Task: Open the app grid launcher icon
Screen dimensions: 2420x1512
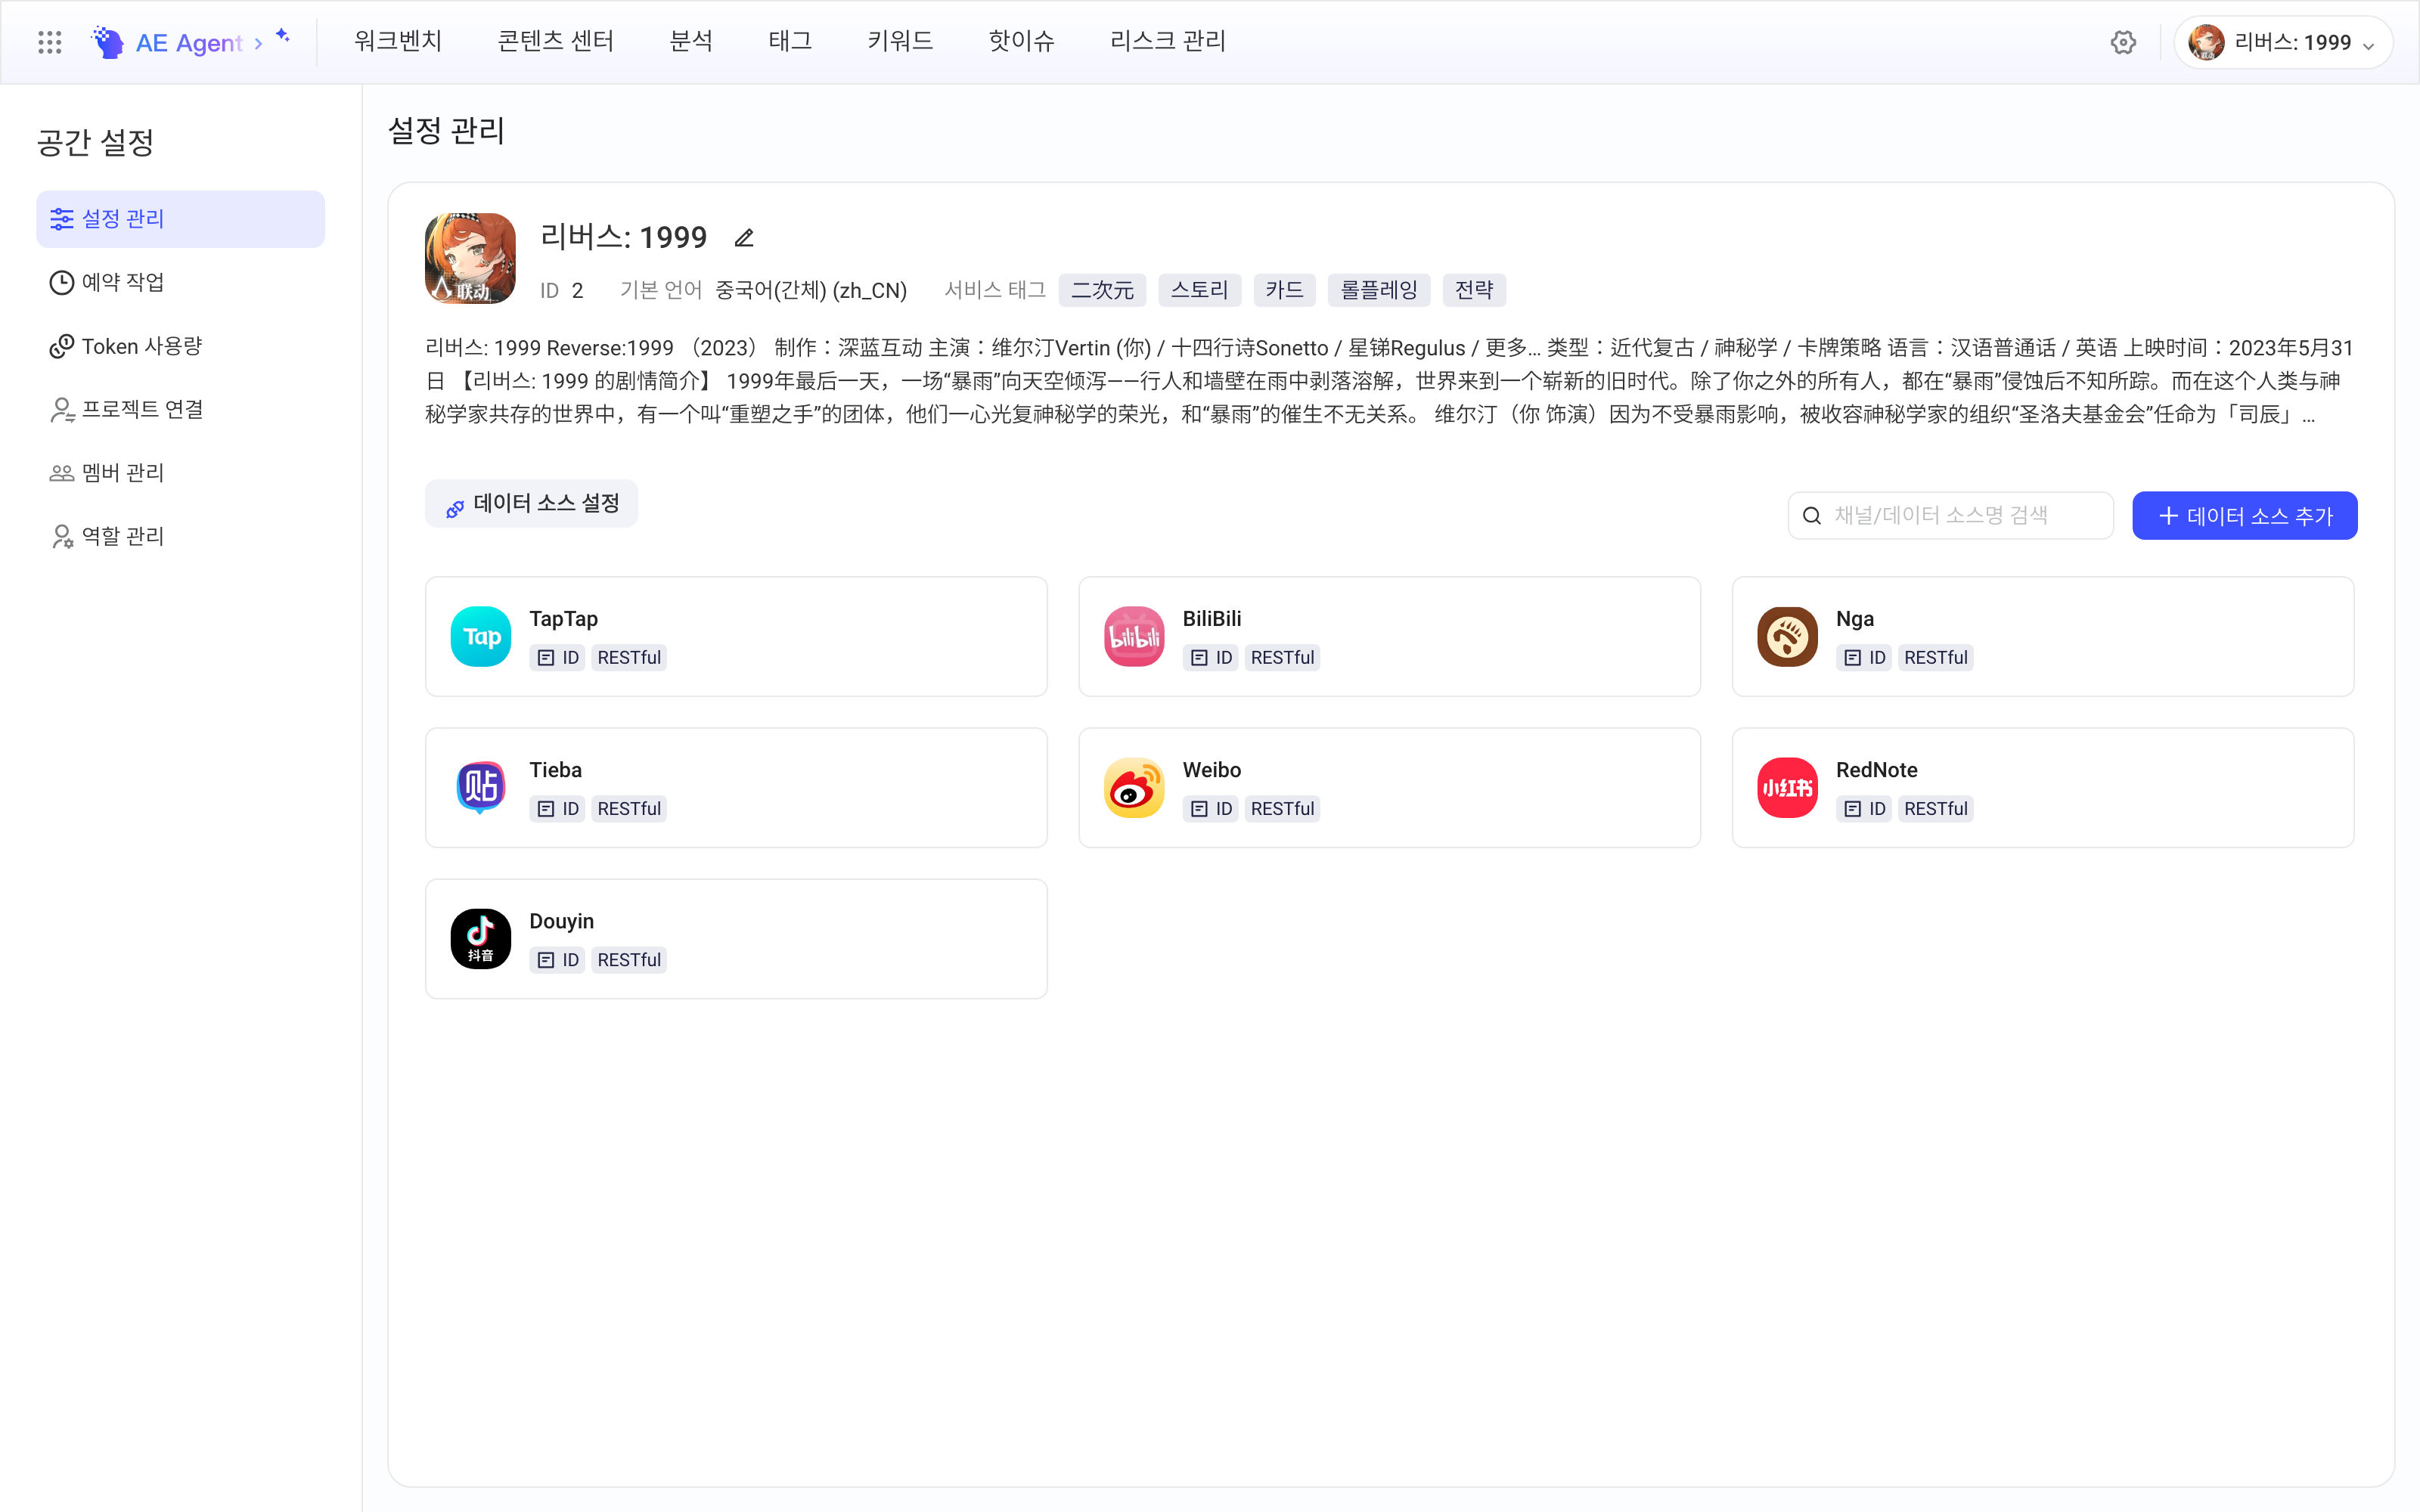Action: tap(49, 42)
